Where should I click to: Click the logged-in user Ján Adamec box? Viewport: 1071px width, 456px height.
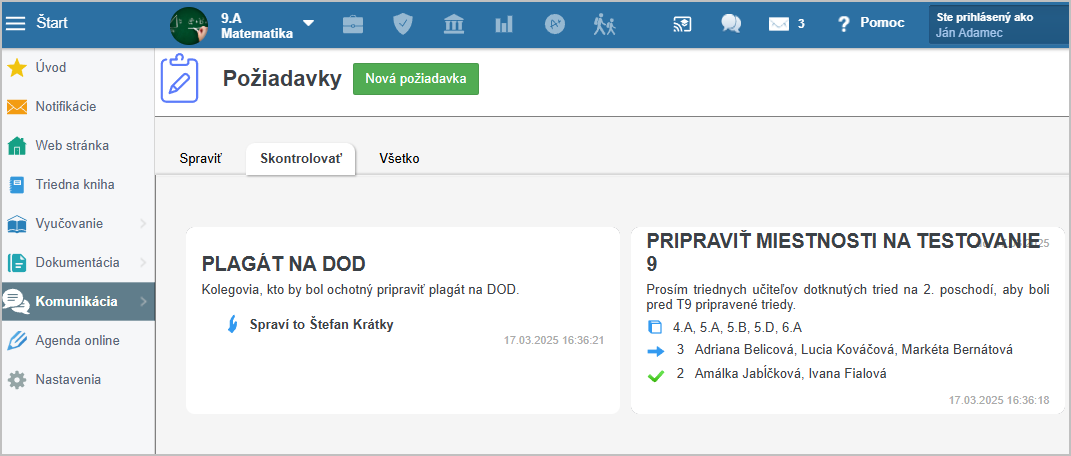996,25
